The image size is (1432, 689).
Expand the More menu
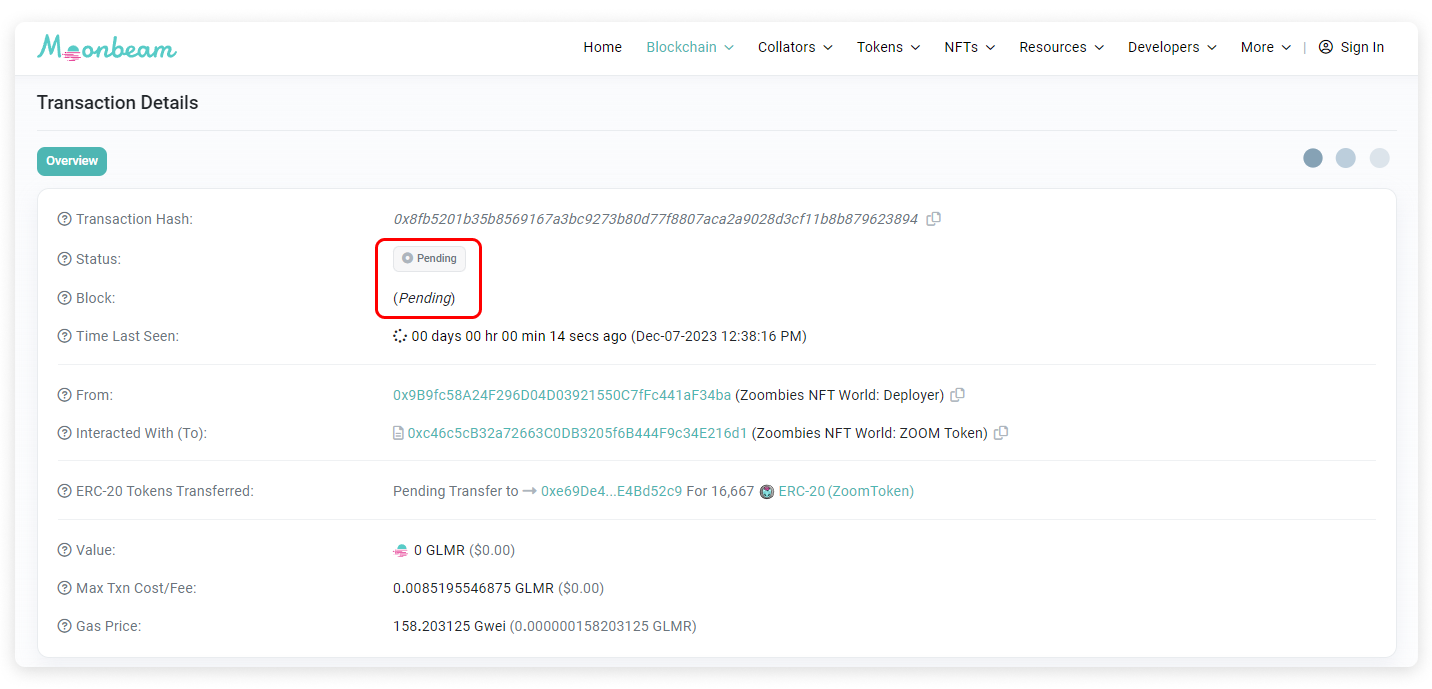1266,47
